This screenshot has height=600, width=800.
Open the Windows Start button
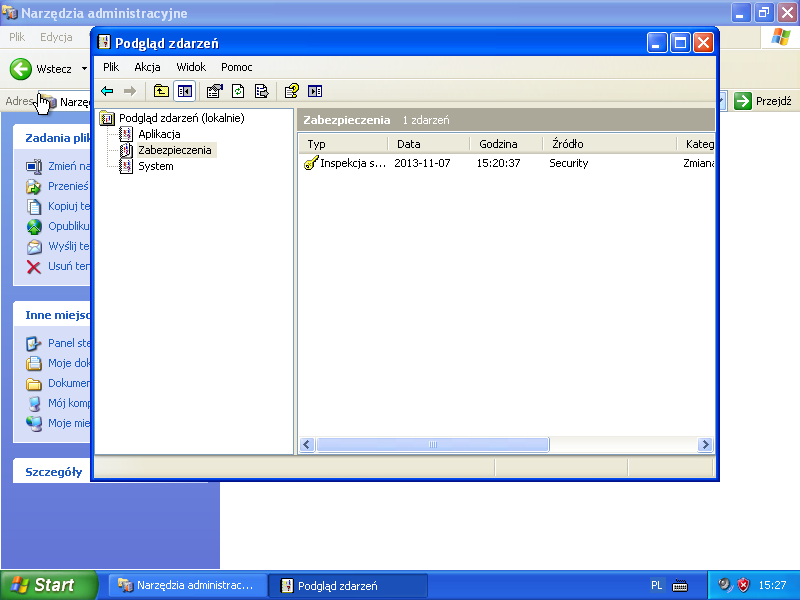coord(48,585)
